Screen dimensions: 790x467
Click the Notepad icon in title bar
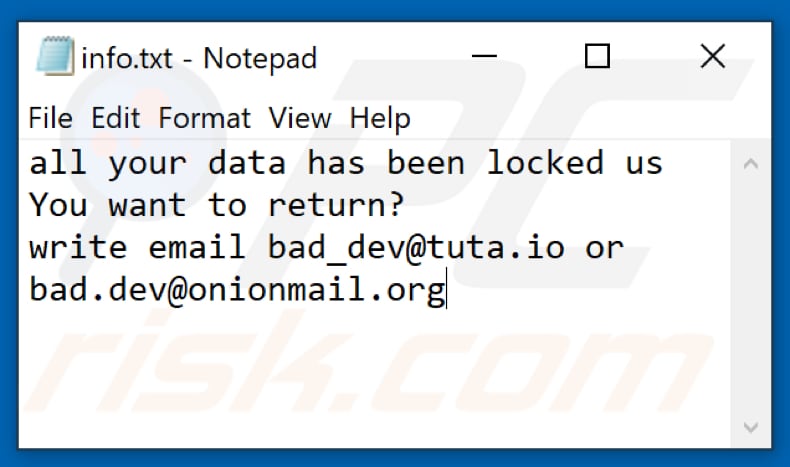(x=55, y=57)
